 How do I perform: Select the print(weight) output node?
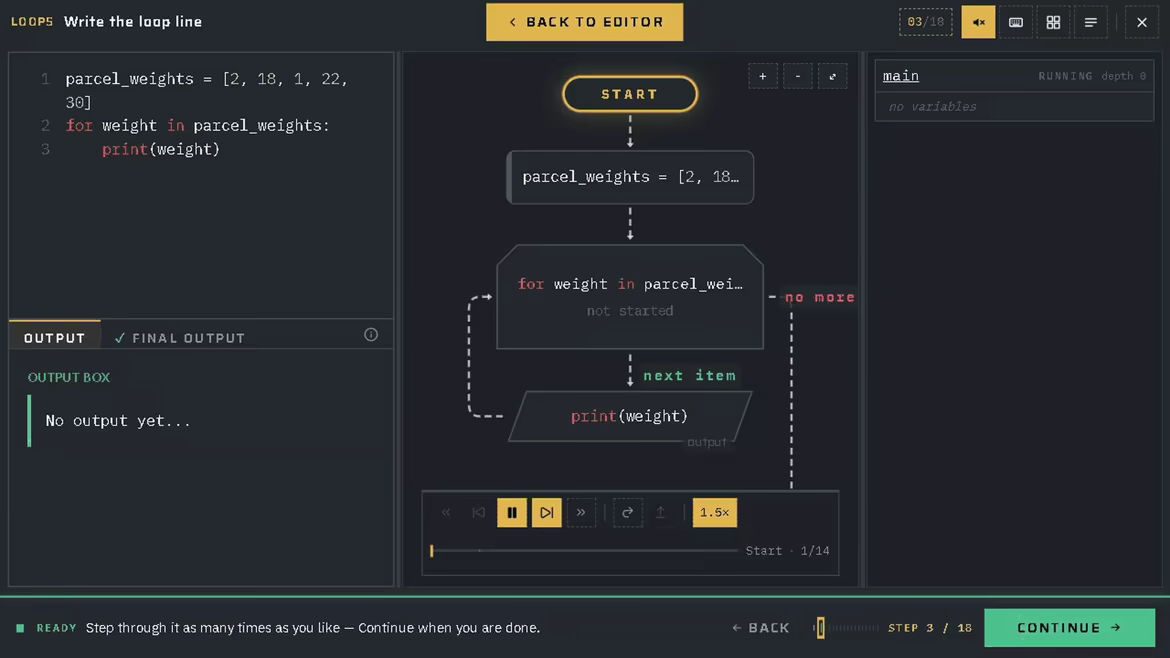(630, 416)
